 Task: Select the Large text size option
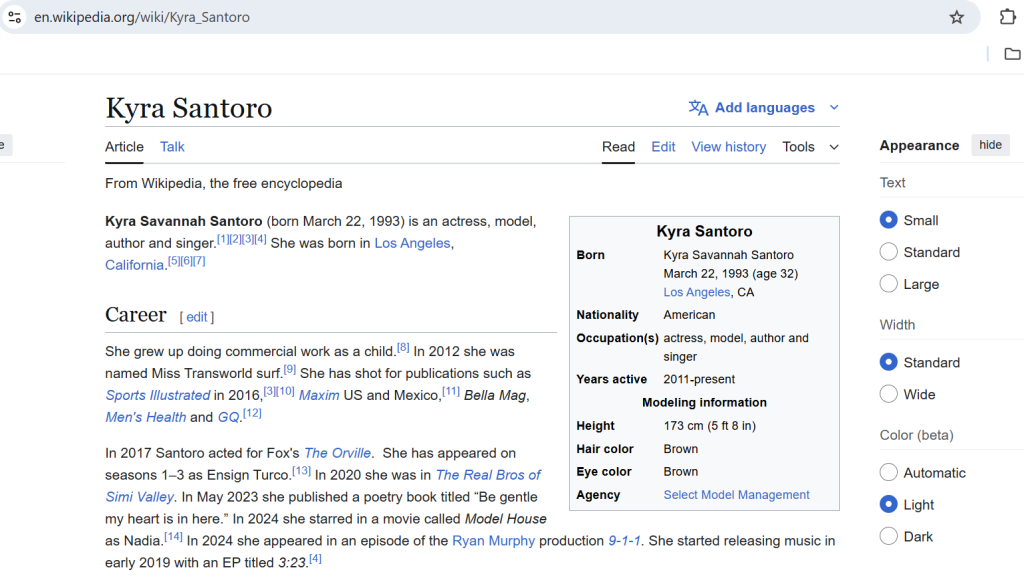click(x=888, y=284)
